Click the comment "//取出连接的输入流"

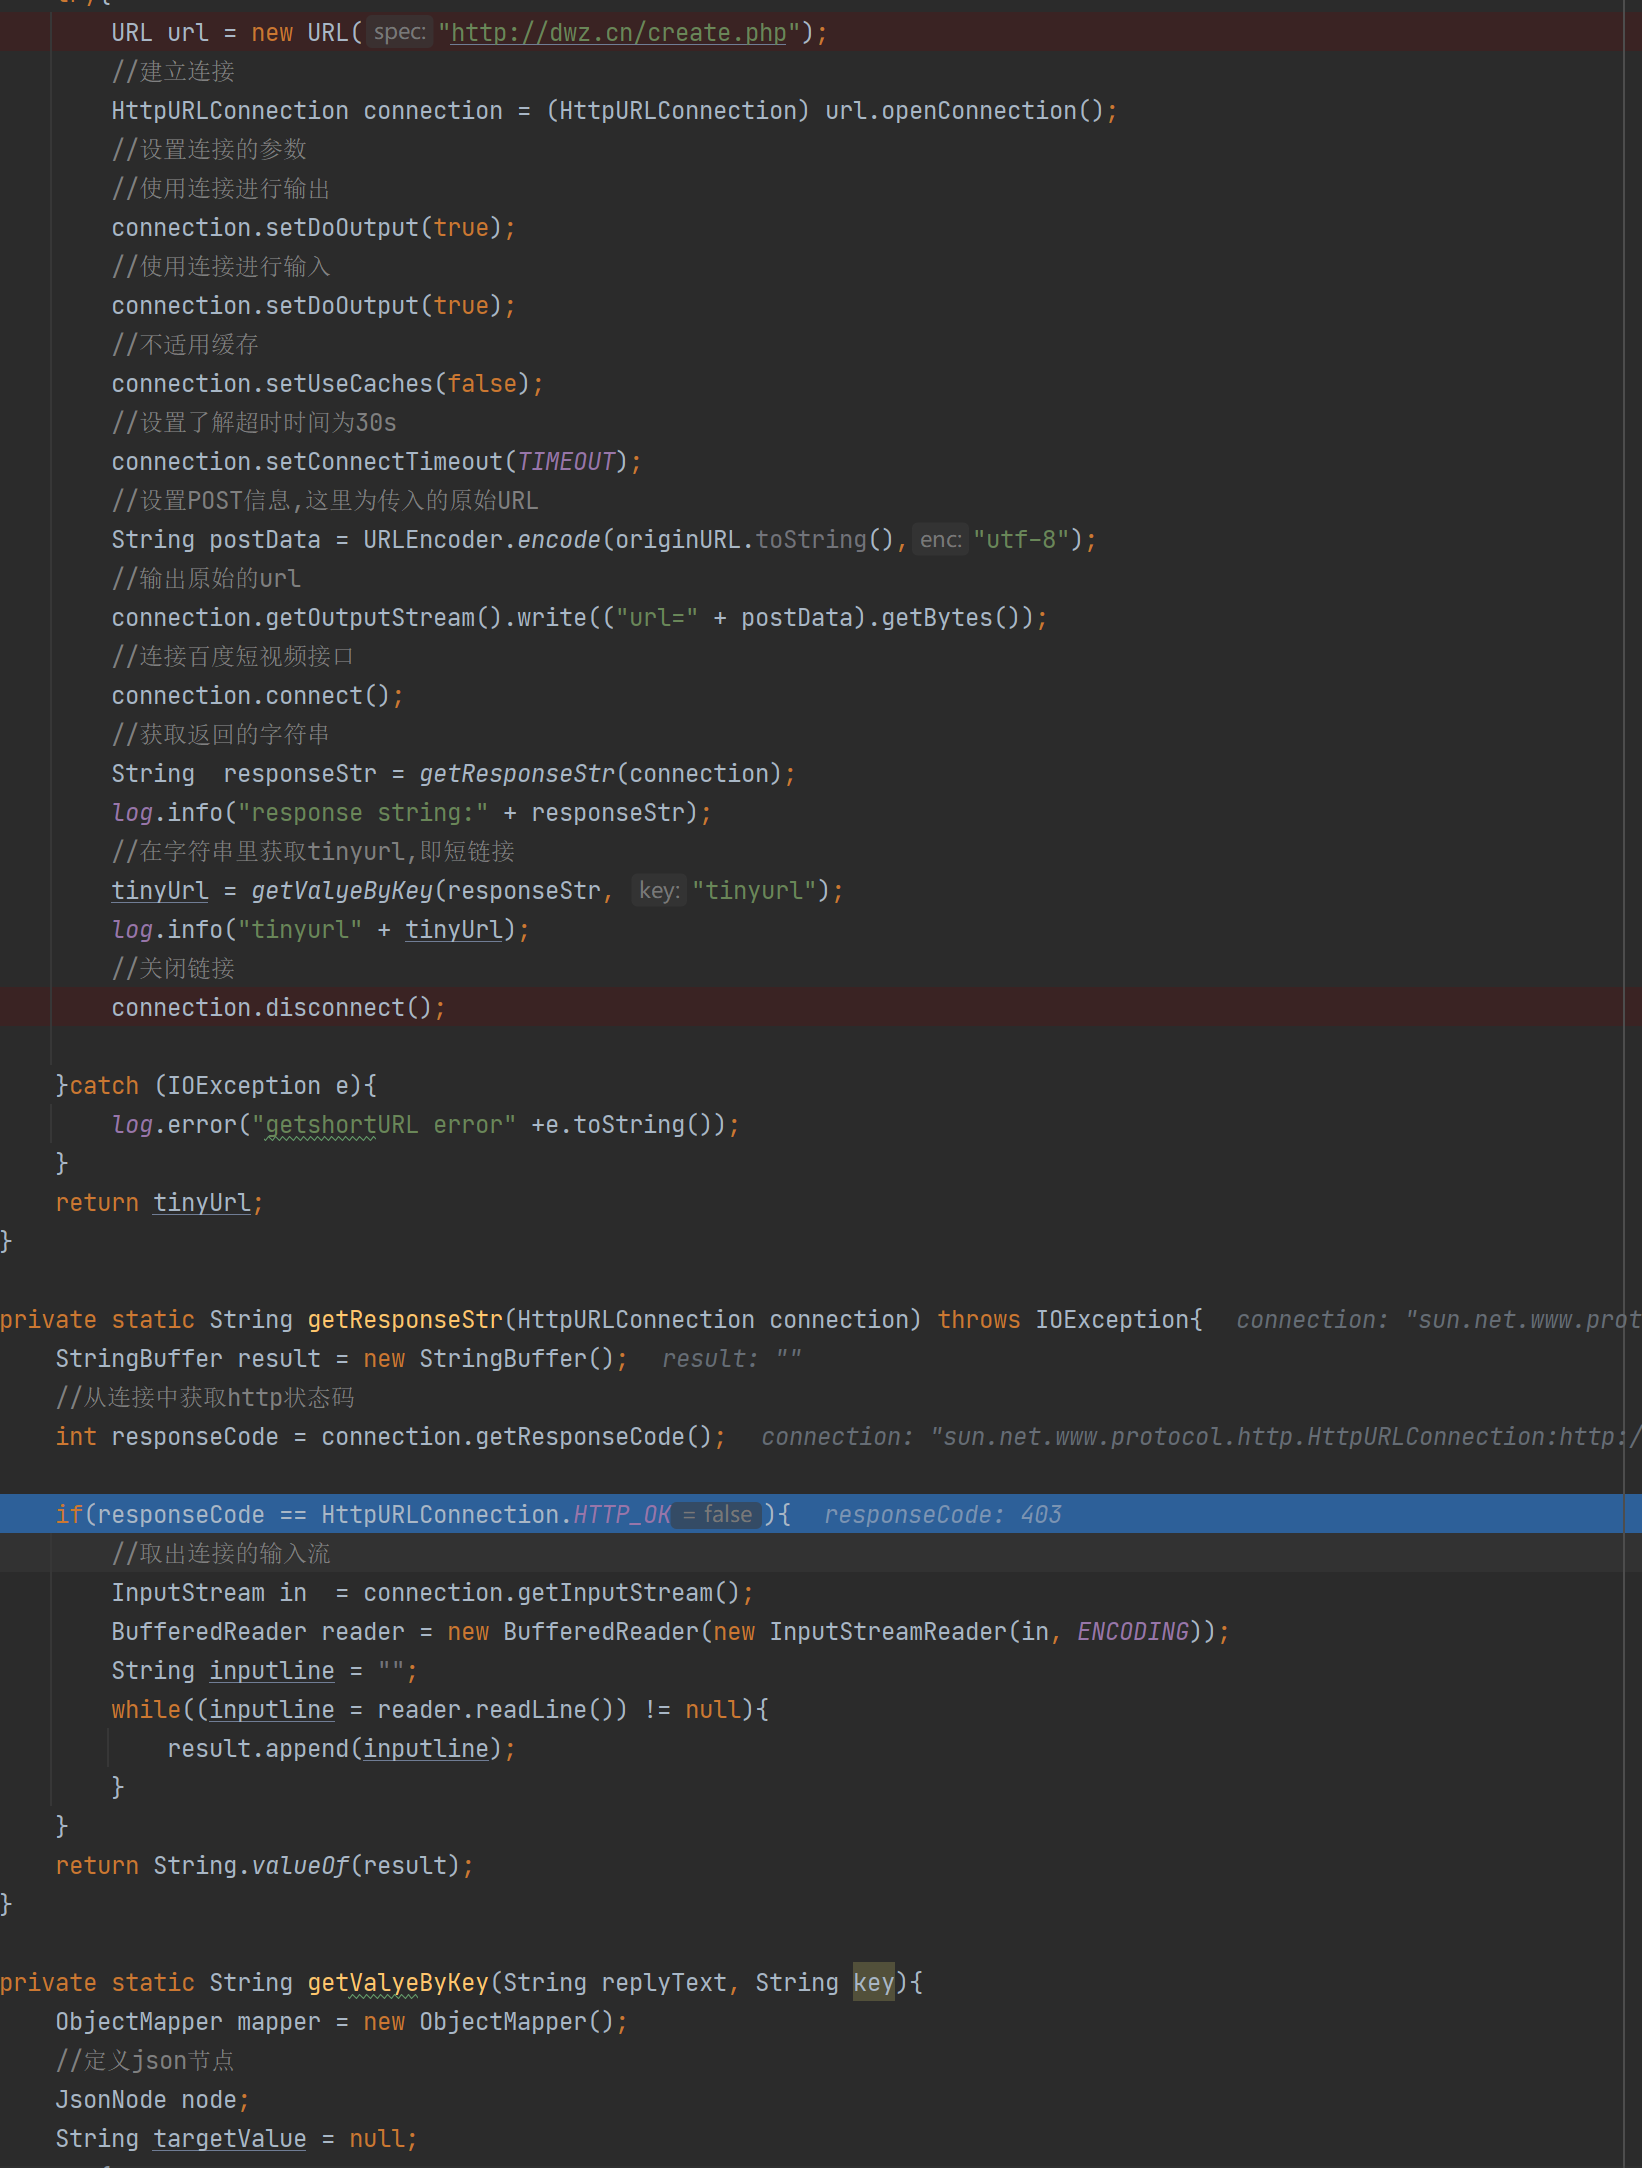pos(221,1554)
